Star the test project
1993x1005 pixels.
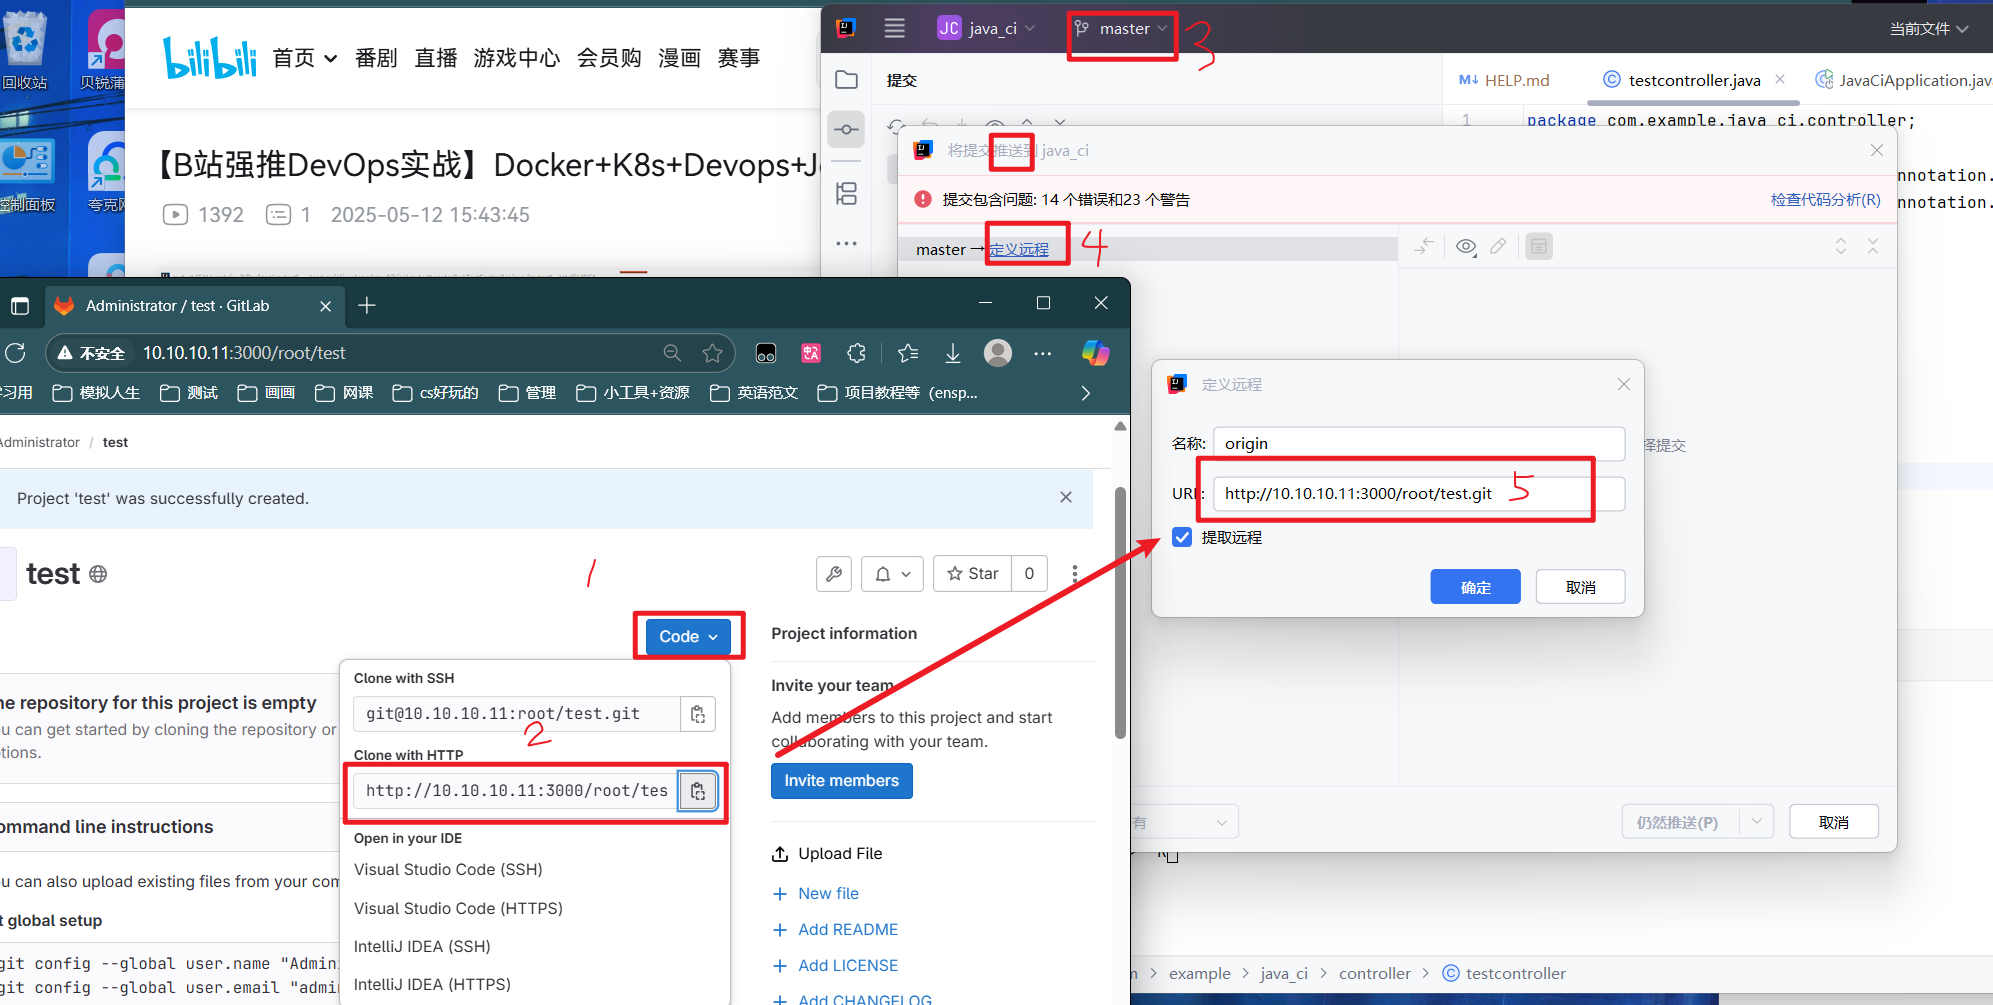[x=973, y=574]
